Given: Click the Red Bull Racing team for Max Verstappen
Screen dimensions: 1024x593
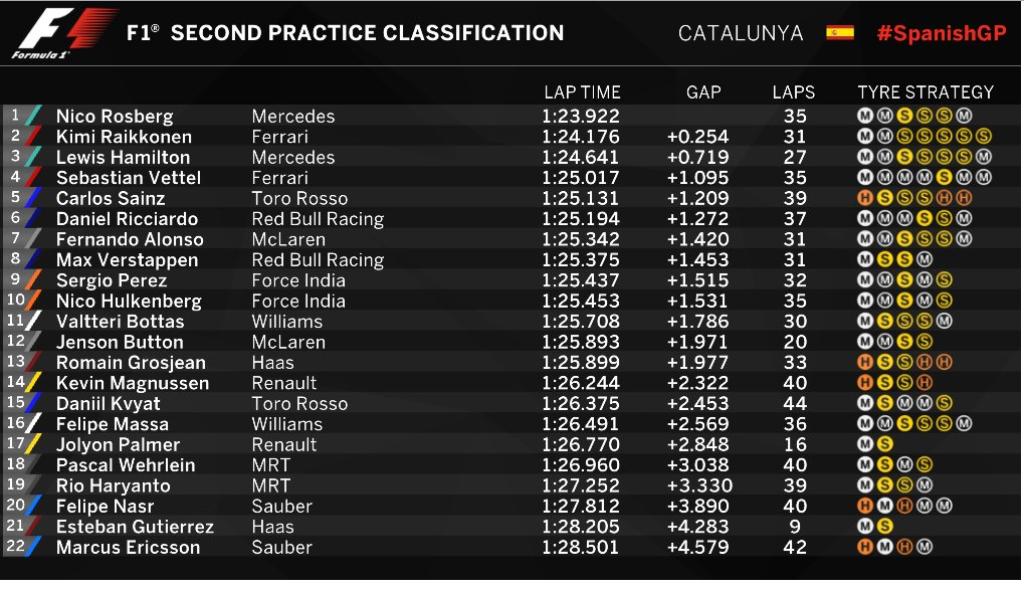Looking at the screenshot, I should [x=317, y=260].
